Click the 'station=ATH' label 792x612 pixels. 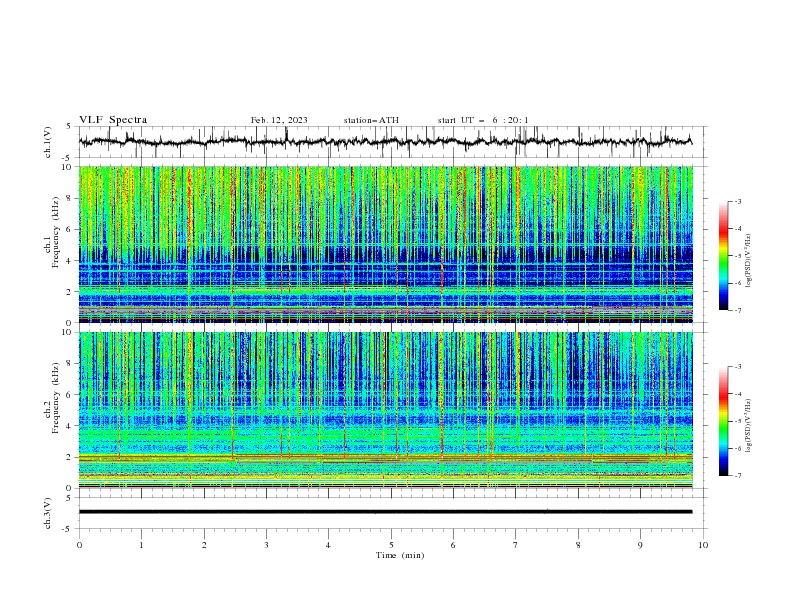pyautogui.click(x=371, y=120)
